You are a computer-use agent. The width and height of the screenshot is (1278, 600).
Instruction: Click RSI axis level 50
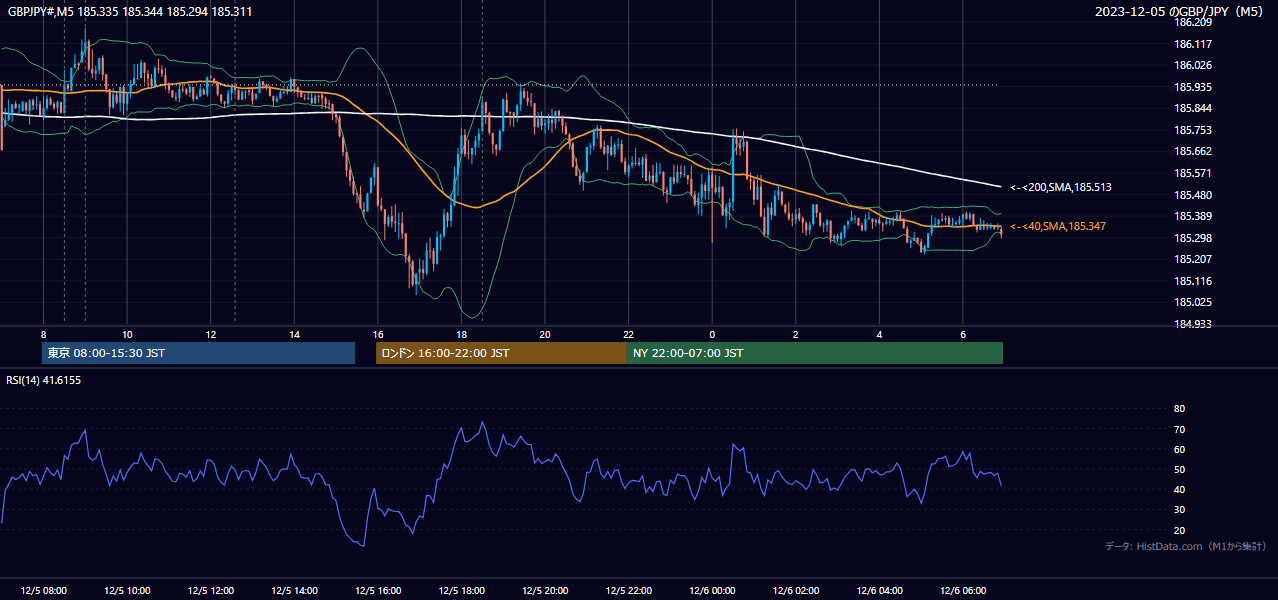1179,469
